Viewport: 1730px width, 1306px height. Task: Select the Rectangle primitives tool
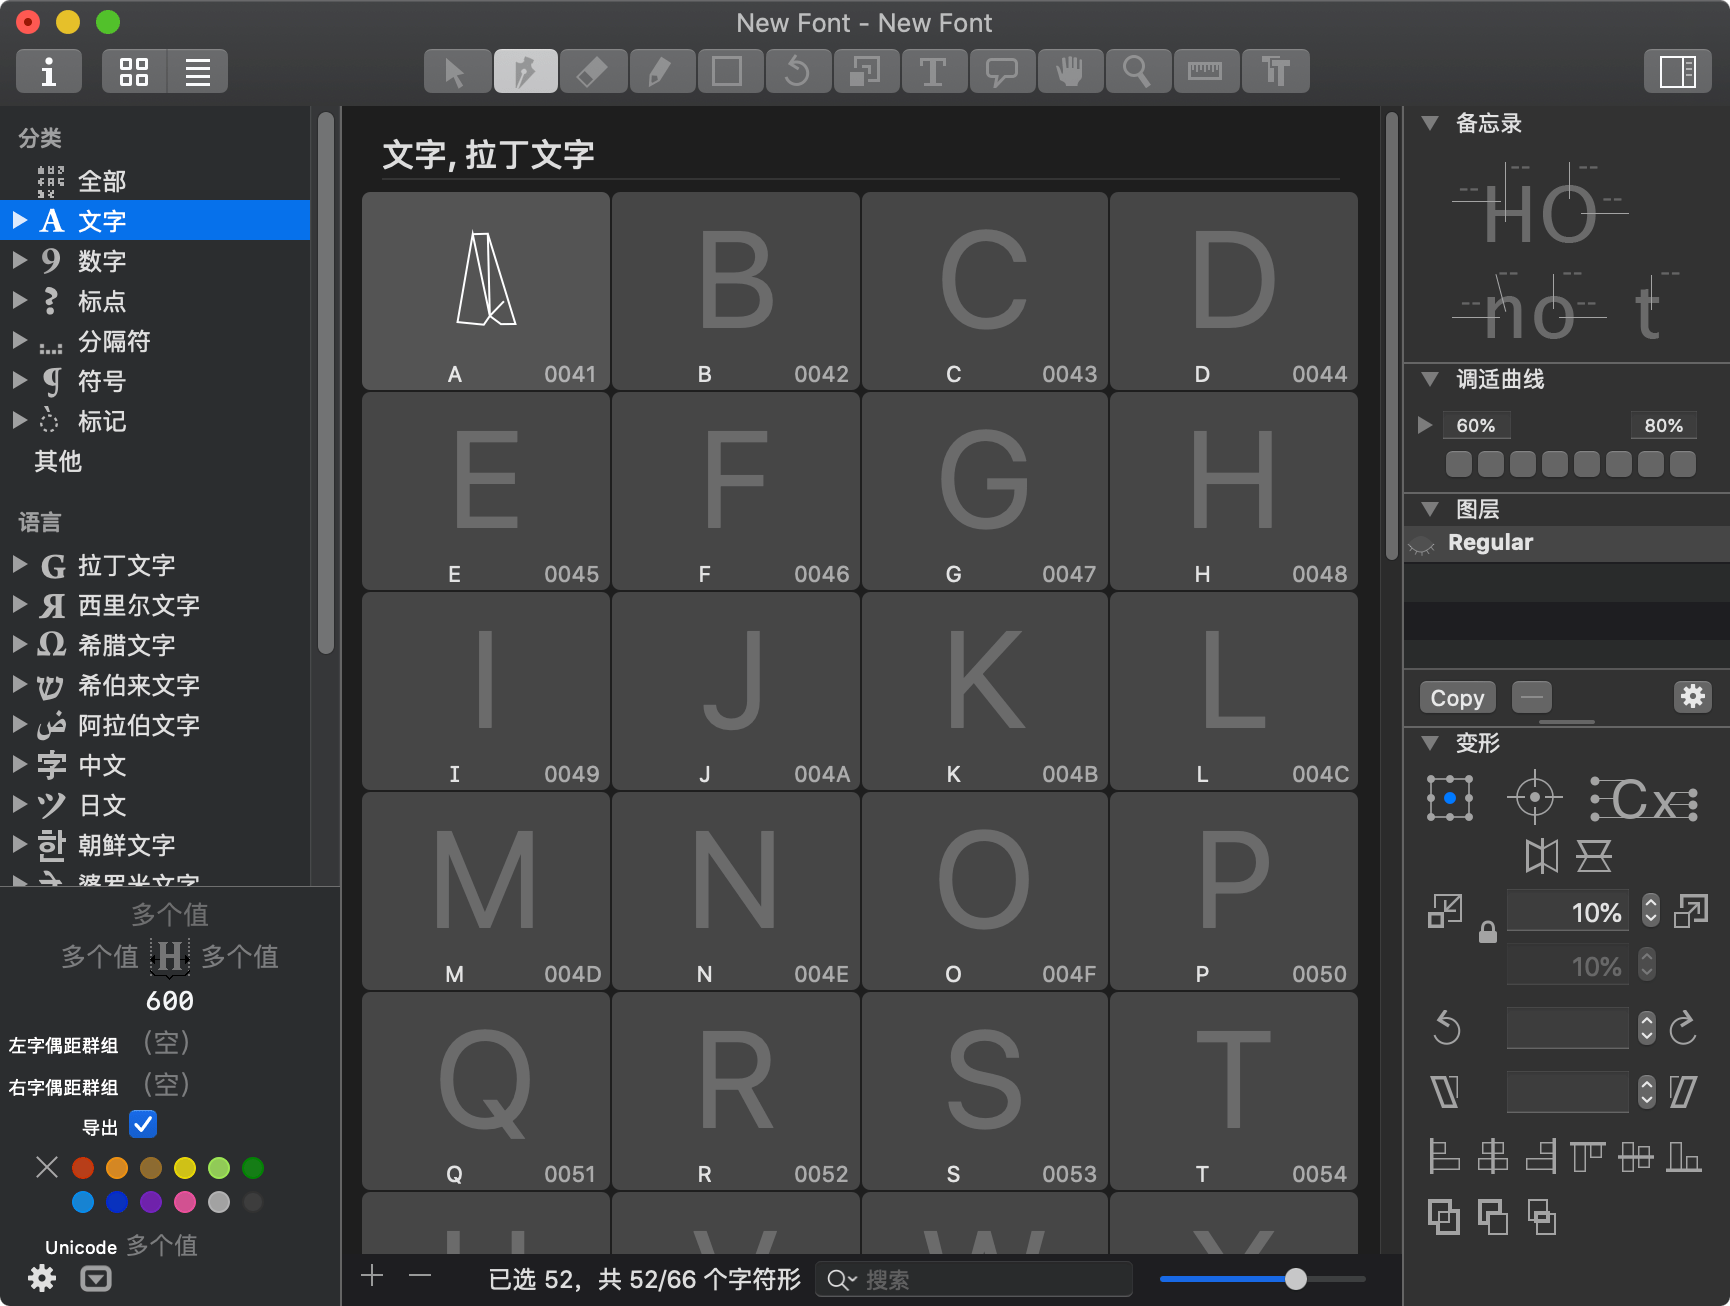[729, 71]
